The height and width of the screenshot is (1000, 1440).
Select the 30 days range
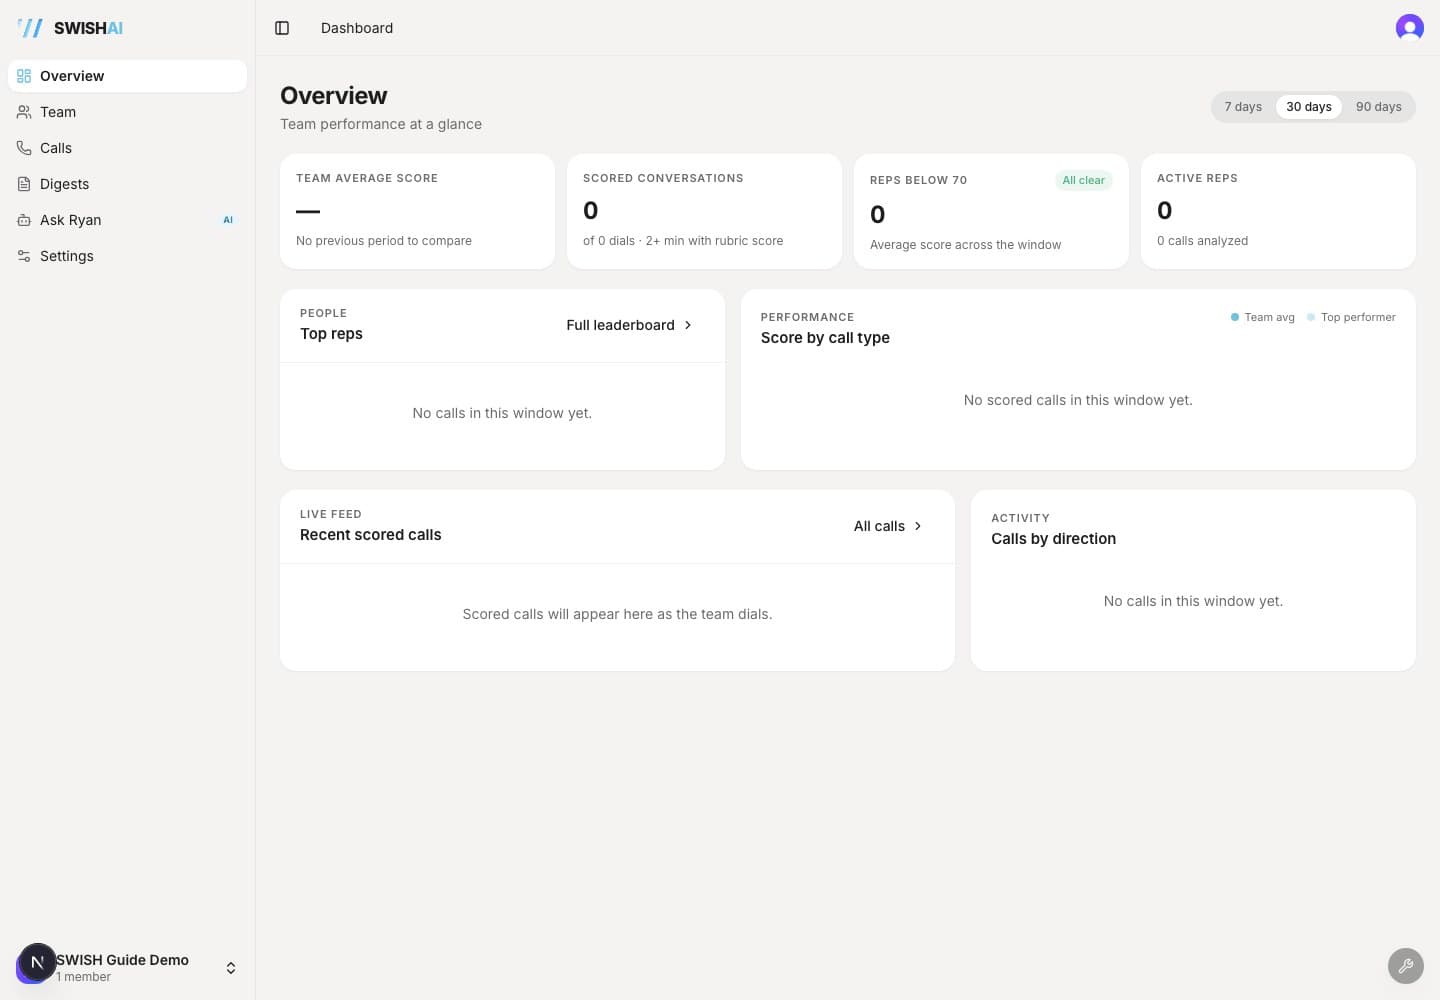point(1309,107)
